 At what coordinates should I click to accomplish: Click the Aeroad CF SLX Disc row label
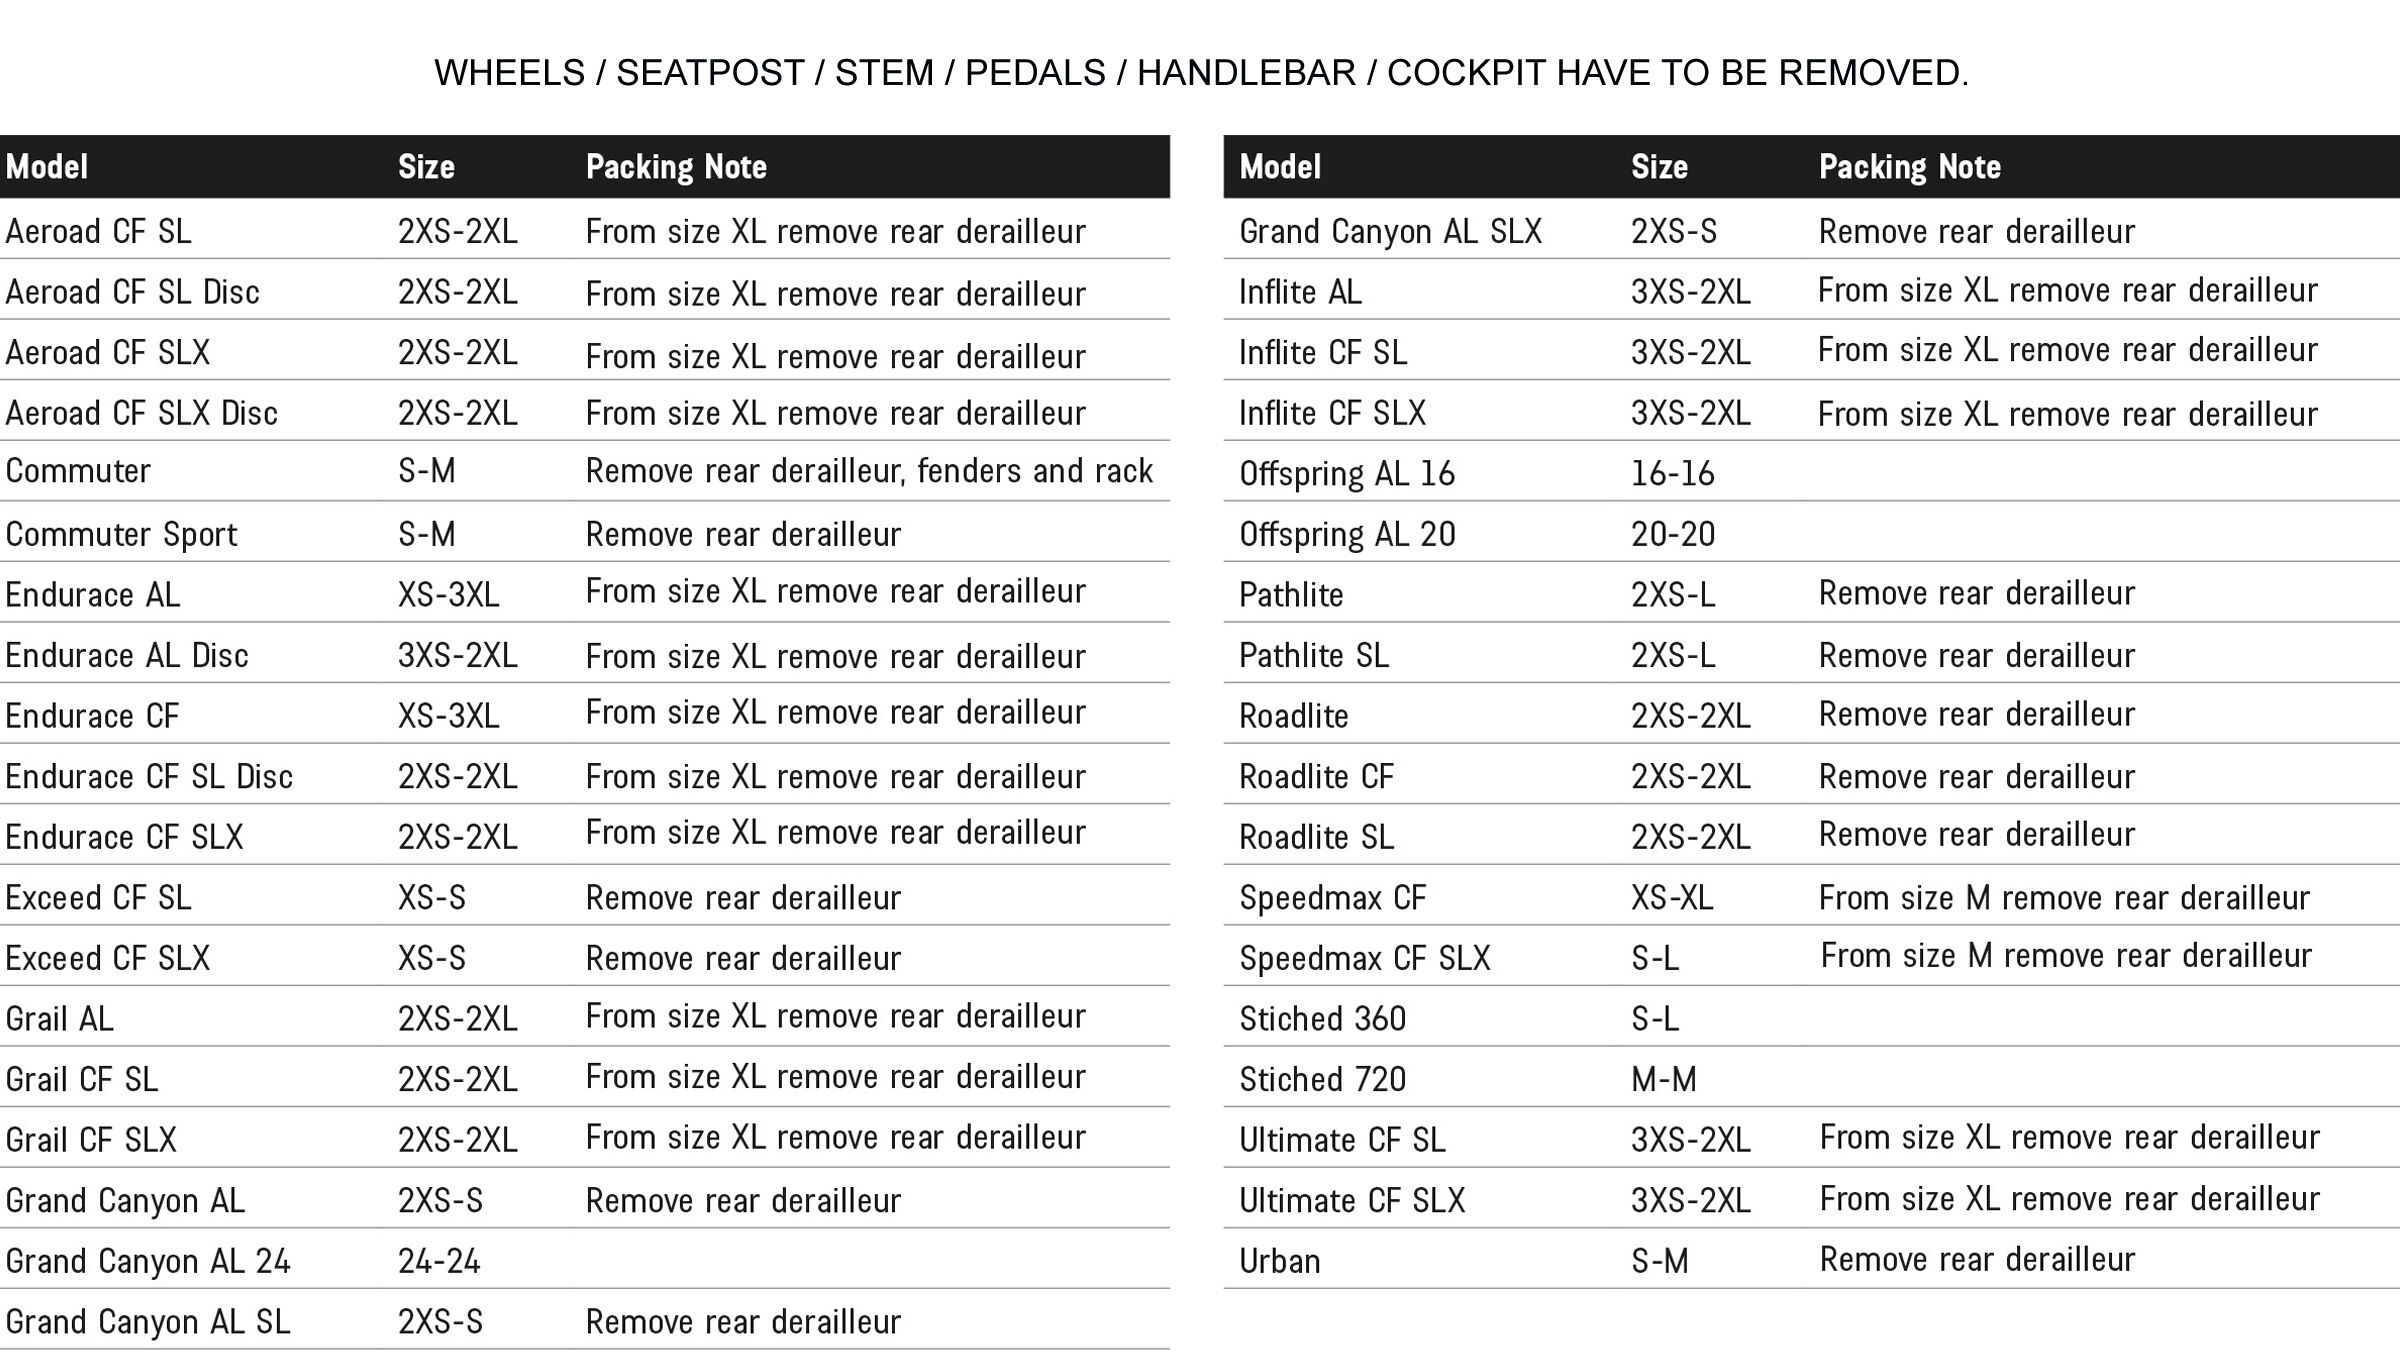tap(141, 413)
